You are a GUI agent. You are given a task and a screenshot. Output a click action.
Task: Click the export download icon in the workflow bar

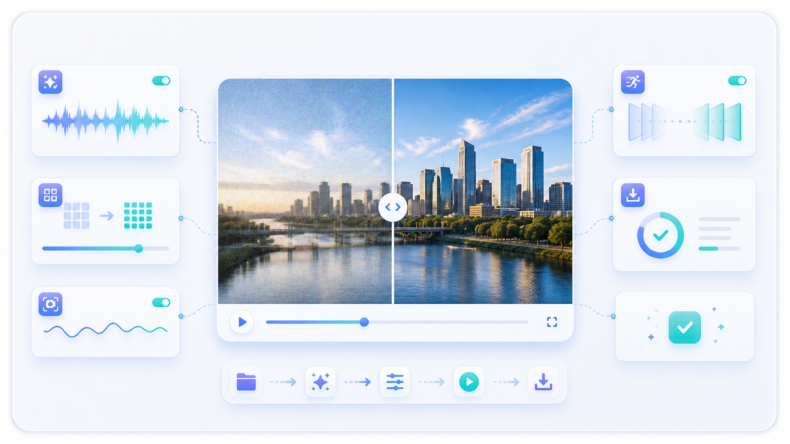(x=543, y=382)
